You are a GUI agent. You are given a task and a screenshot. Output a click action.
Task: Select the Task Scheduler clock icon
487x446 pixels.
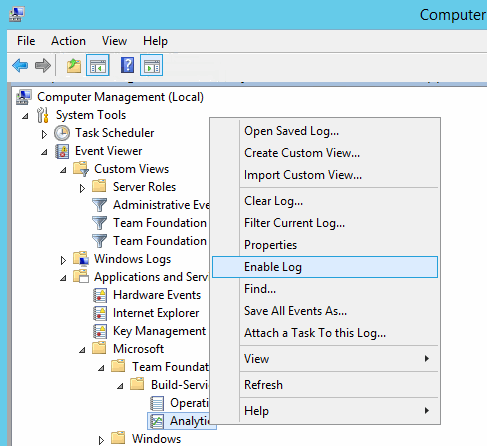point(62,133)
